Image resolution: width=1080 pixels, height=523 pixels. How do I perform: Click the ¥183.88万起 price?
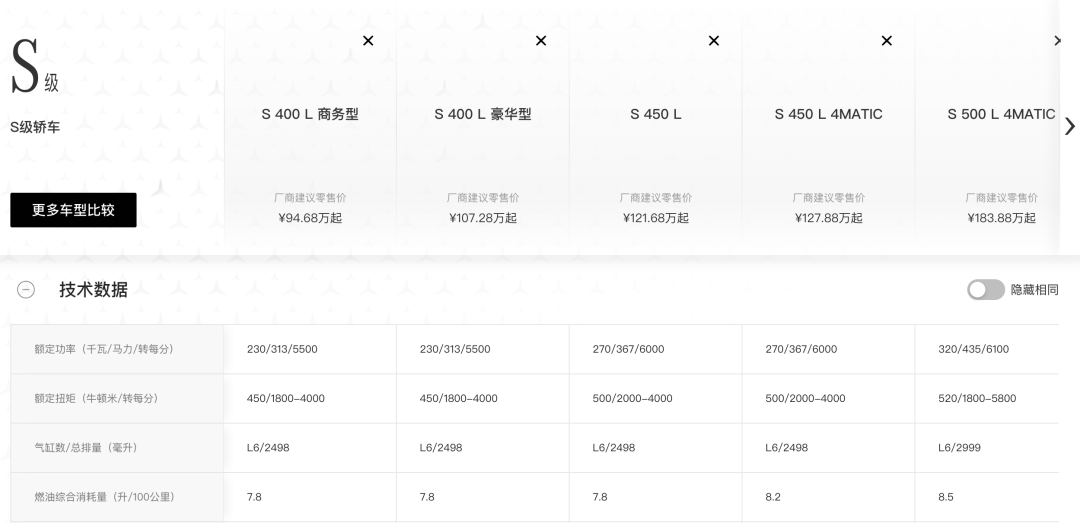pyautogui.click(x=1001, y=218)
